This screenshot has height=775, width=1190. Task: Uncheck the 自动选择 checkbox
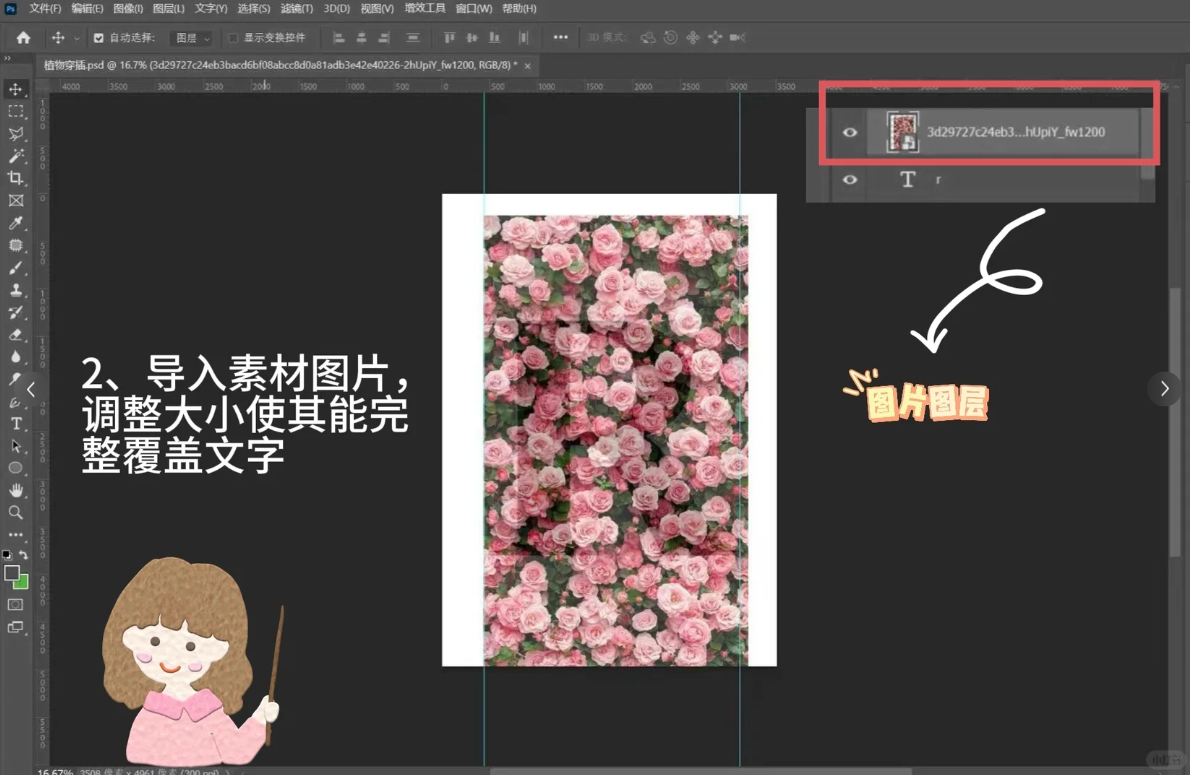click(x=98, y=38)
